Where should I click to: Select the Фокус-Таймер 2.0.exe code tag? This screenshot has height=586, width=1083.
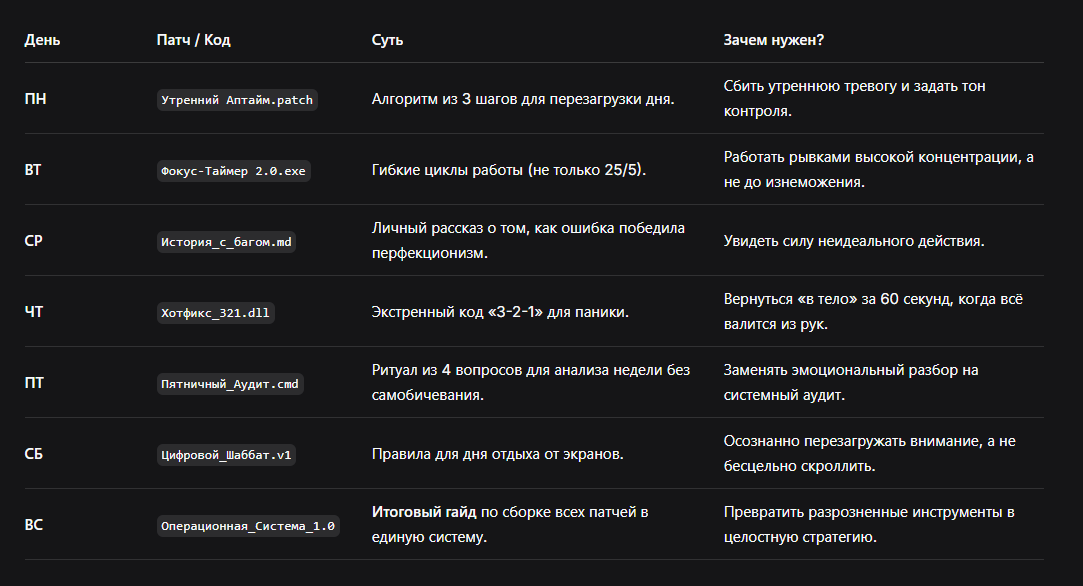pyautogui.click(x=233, y=171)
